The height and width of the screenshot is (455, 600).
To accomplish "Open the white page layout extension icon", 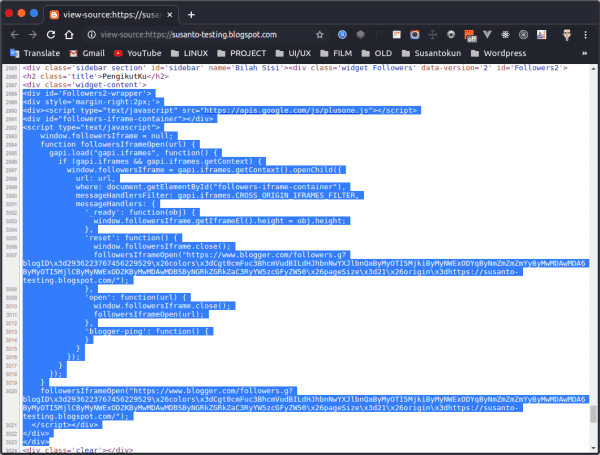I will coord(396,35).
